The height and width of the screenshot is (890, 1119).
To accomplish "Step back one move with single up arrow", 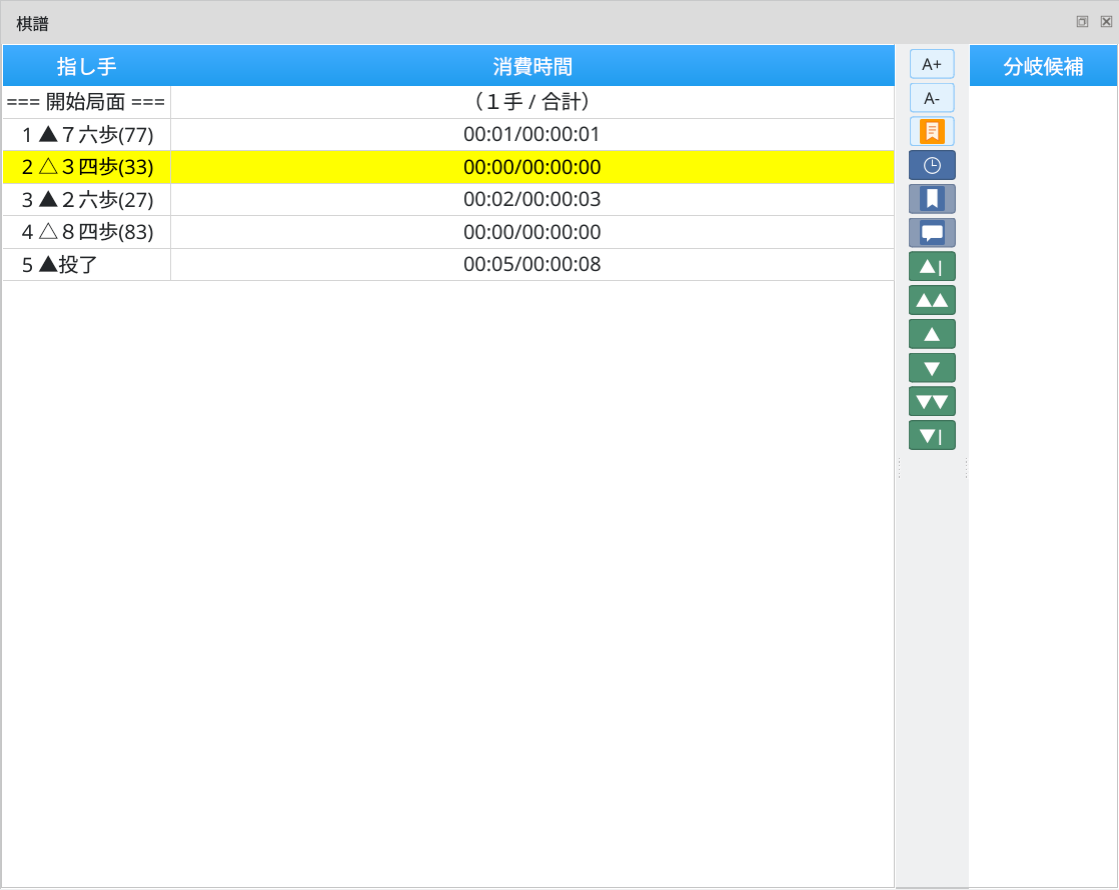I will (x=931, y=334).
